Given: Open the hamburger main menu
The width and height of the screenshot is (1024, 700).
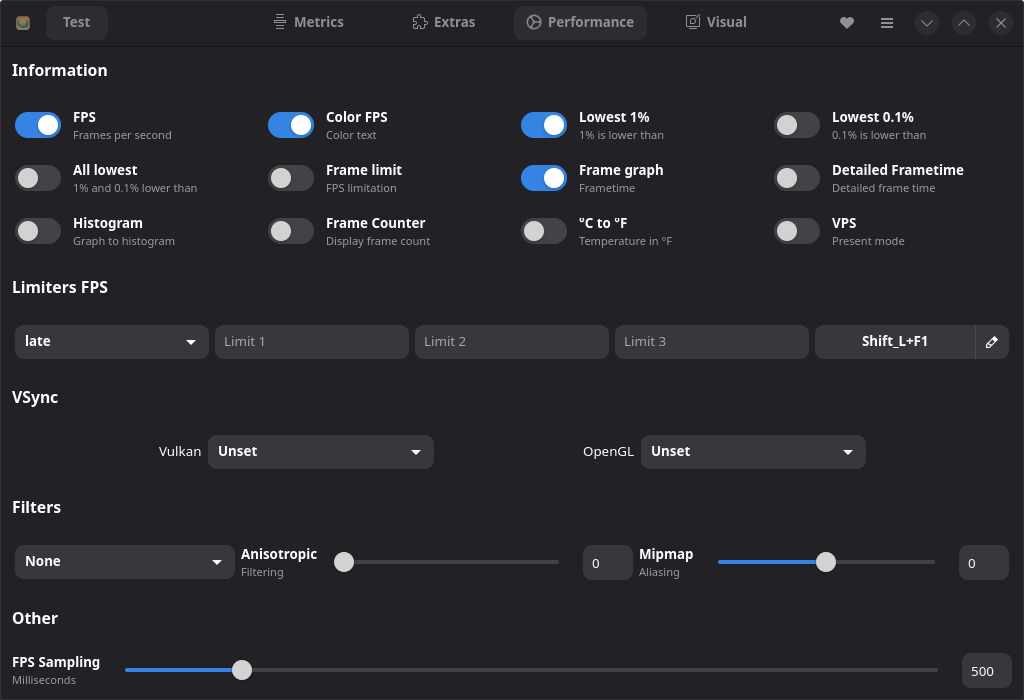Looking at the screenshot, I should point(887,22).
